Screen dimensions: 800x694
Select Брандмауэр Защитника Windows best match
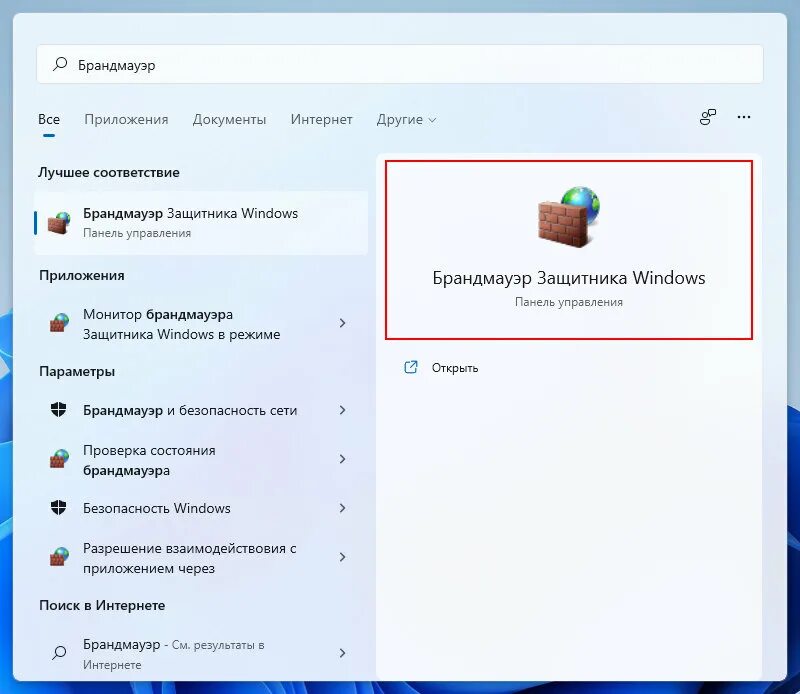[201, 223]
